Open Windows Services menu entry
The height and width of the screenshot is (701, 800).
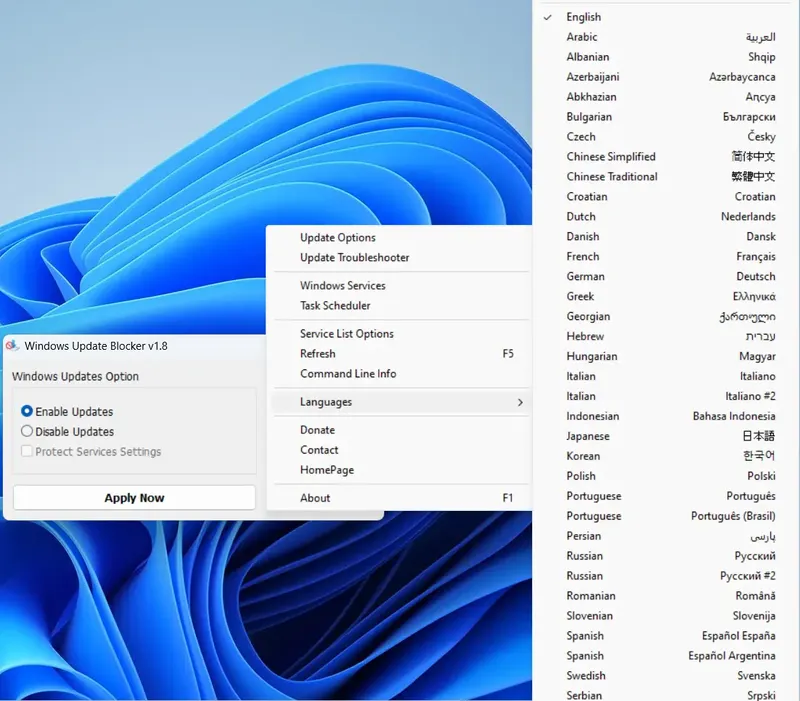pyautogui.click(x=401, y=285)
